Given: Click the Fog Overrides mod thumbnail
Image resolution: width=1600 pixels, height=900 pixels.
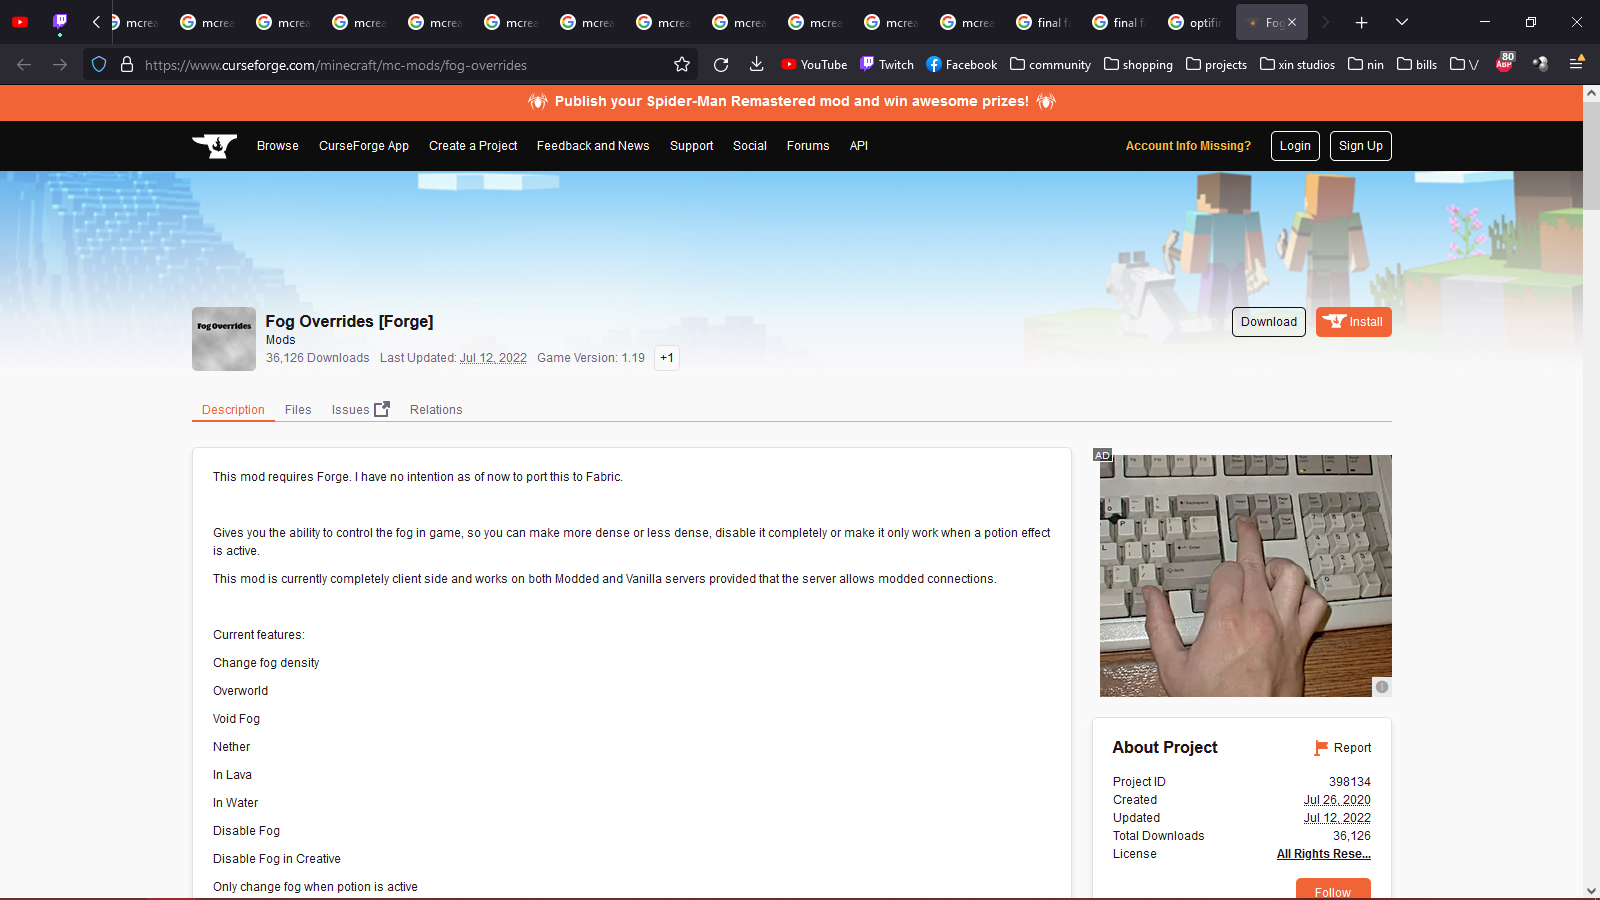Looking at the screenshot, I should click(224, 339).
